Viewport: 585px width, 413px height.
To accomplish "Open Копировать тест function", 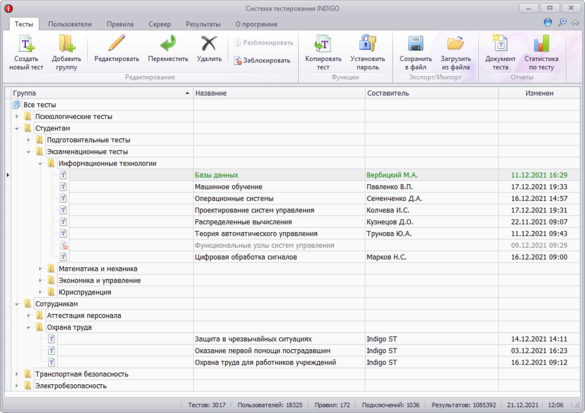I will (323, 53).
